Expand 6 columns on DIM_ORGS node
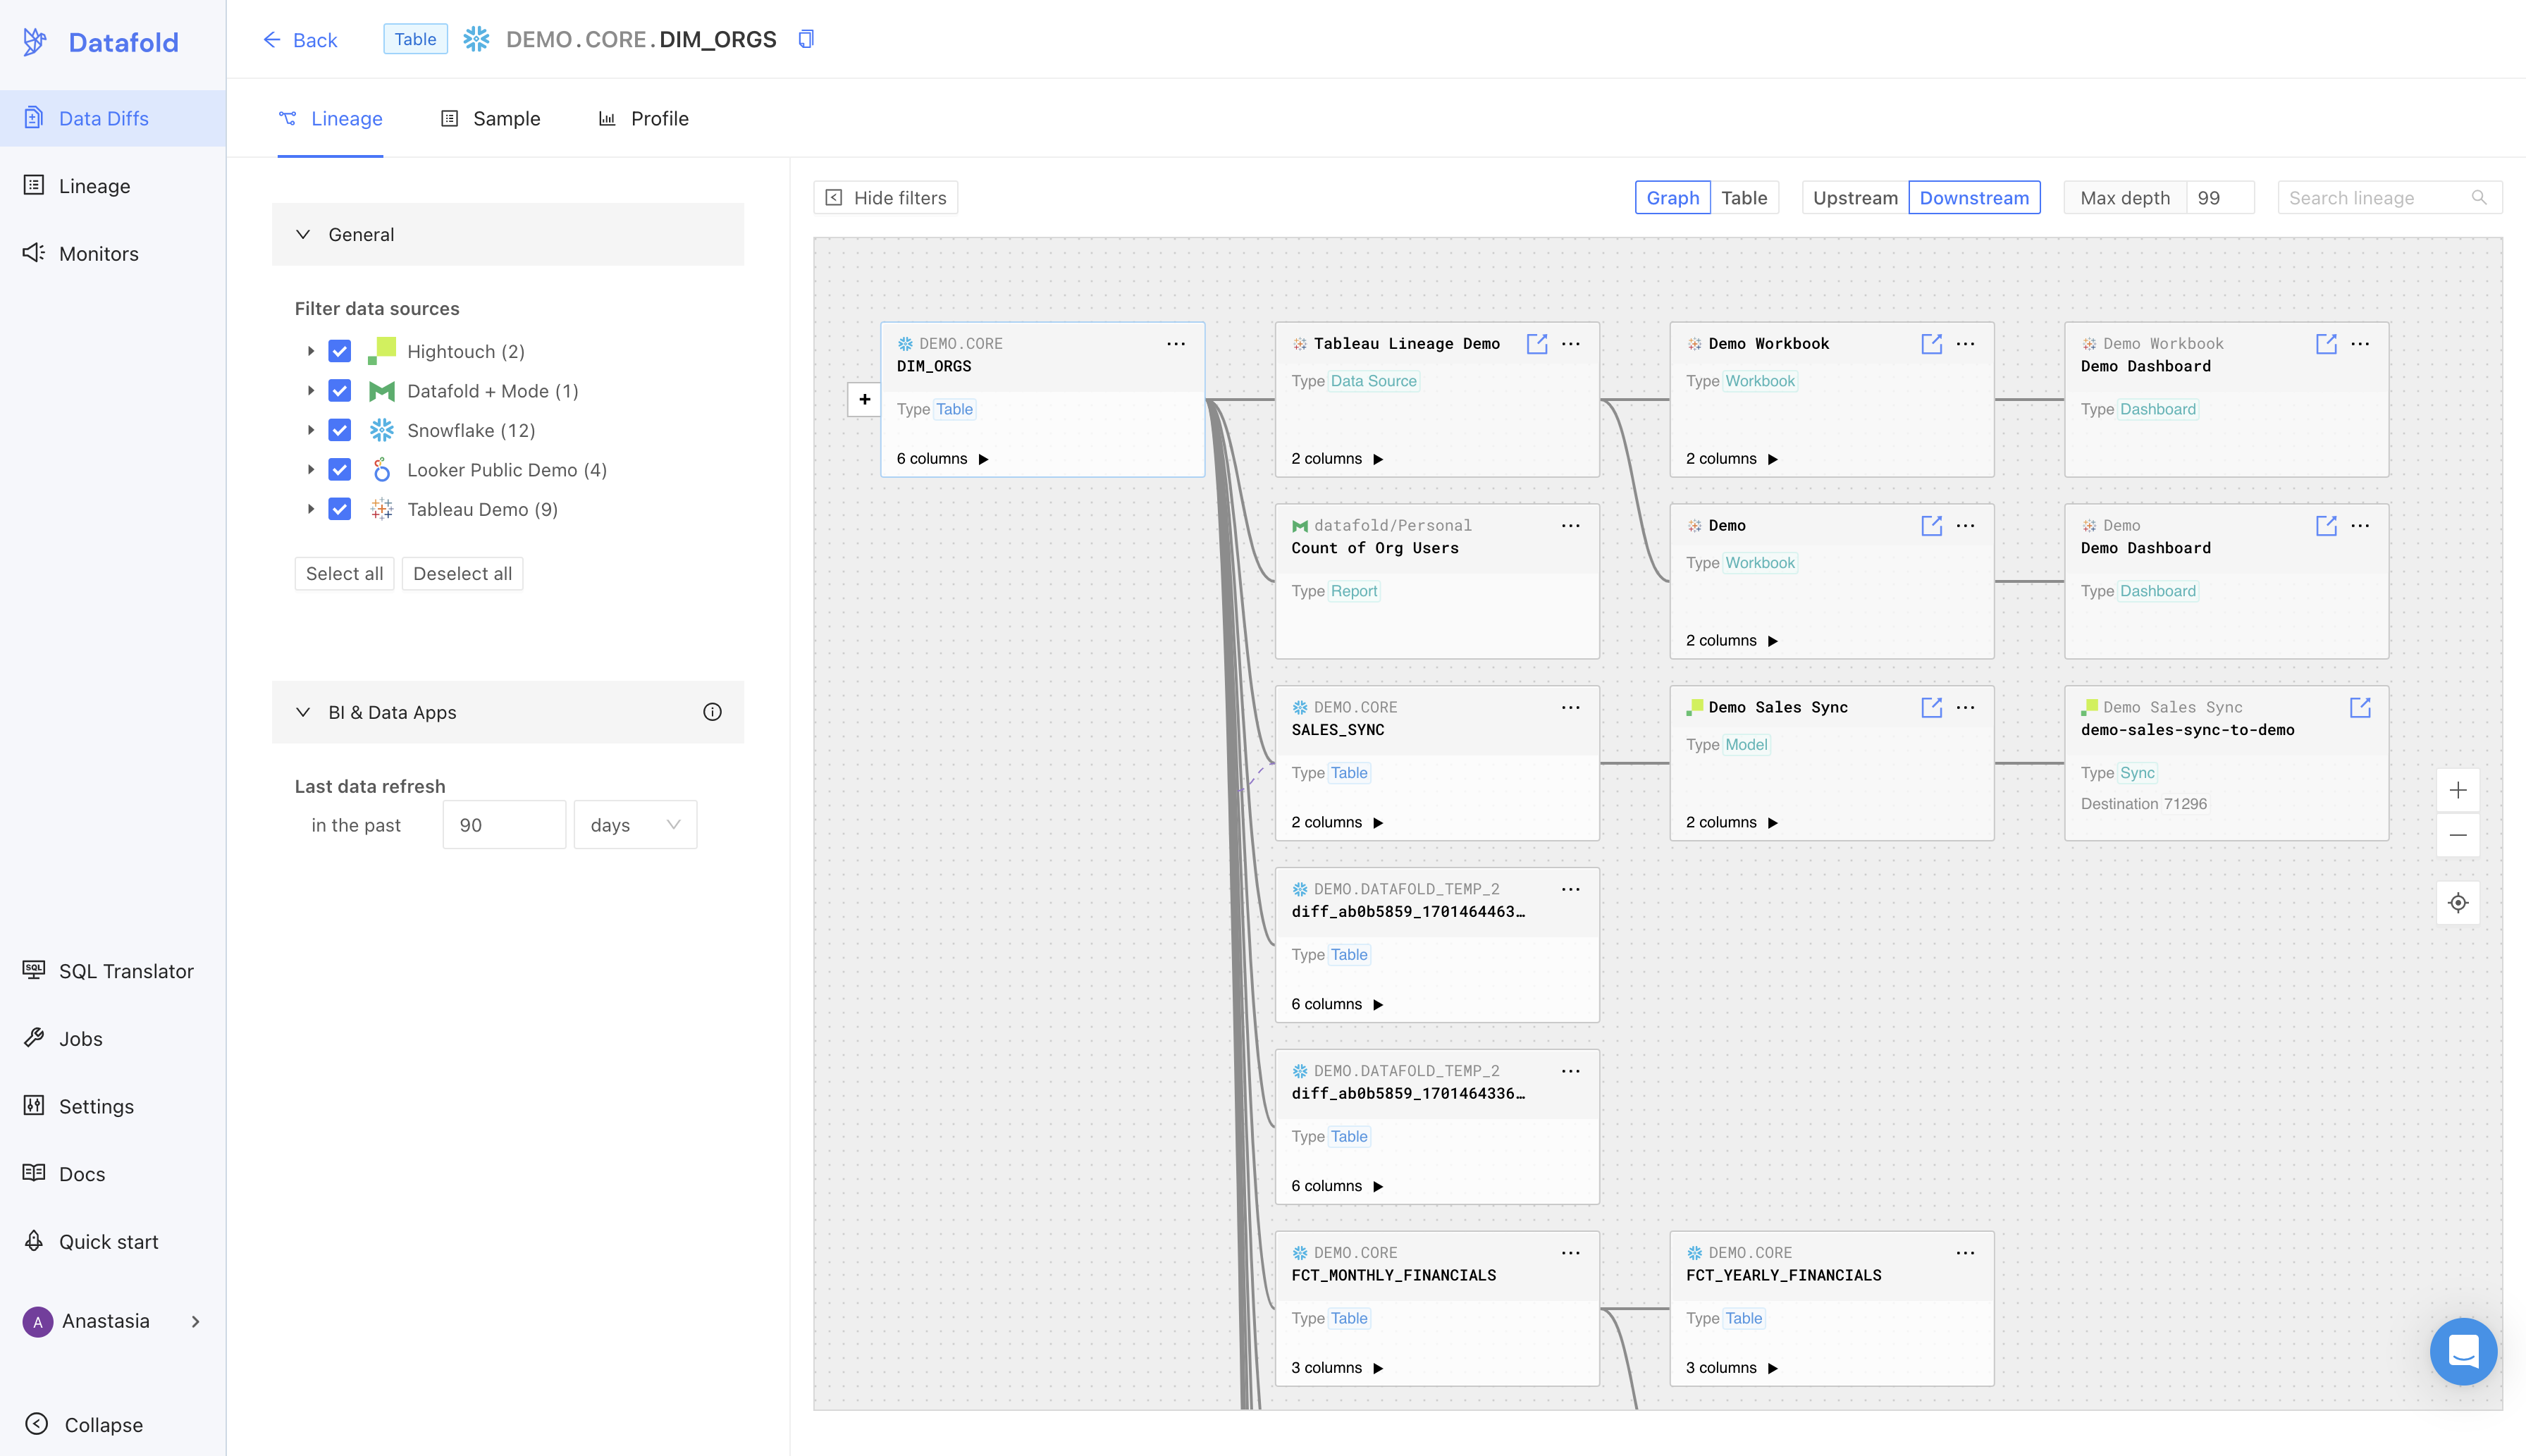2526x1456 pixels. [x=942, y=459]
